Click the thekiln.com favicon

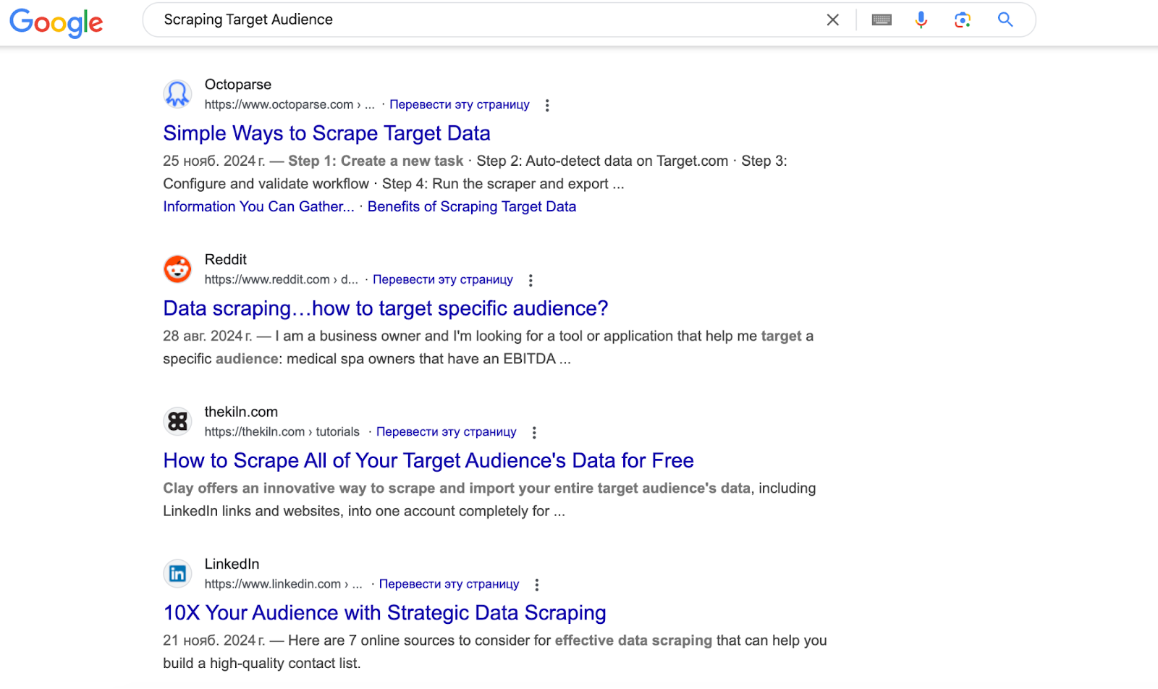click(177, 421)
